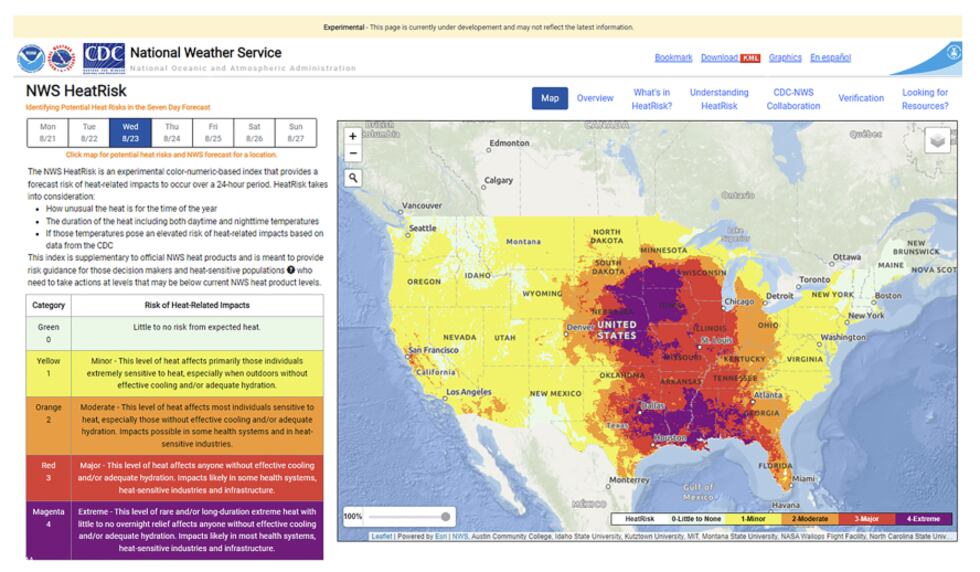
Task: Click the 100% opacity label
Action: pos(352,516)
